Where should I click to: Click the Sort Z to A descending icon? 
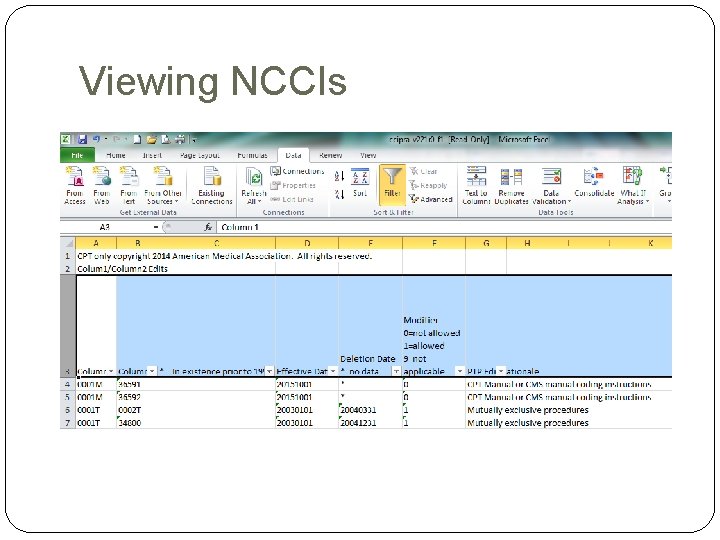(339, 194)
